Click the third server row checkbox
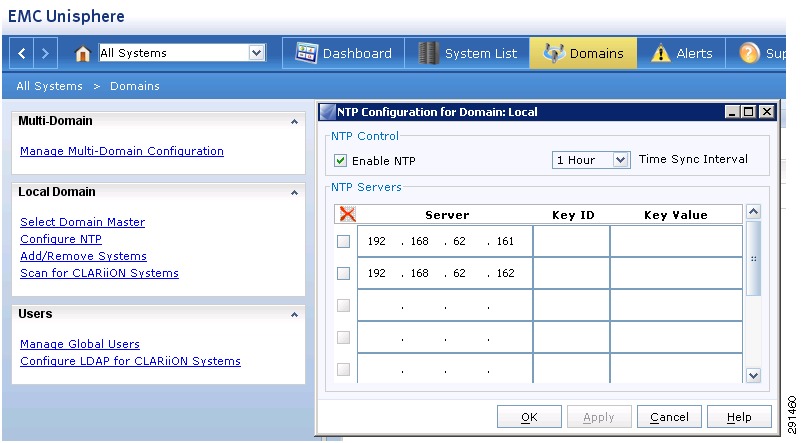The width and height of the screenshot is (802, 443). pyautogui.click(x=343, y=305)
